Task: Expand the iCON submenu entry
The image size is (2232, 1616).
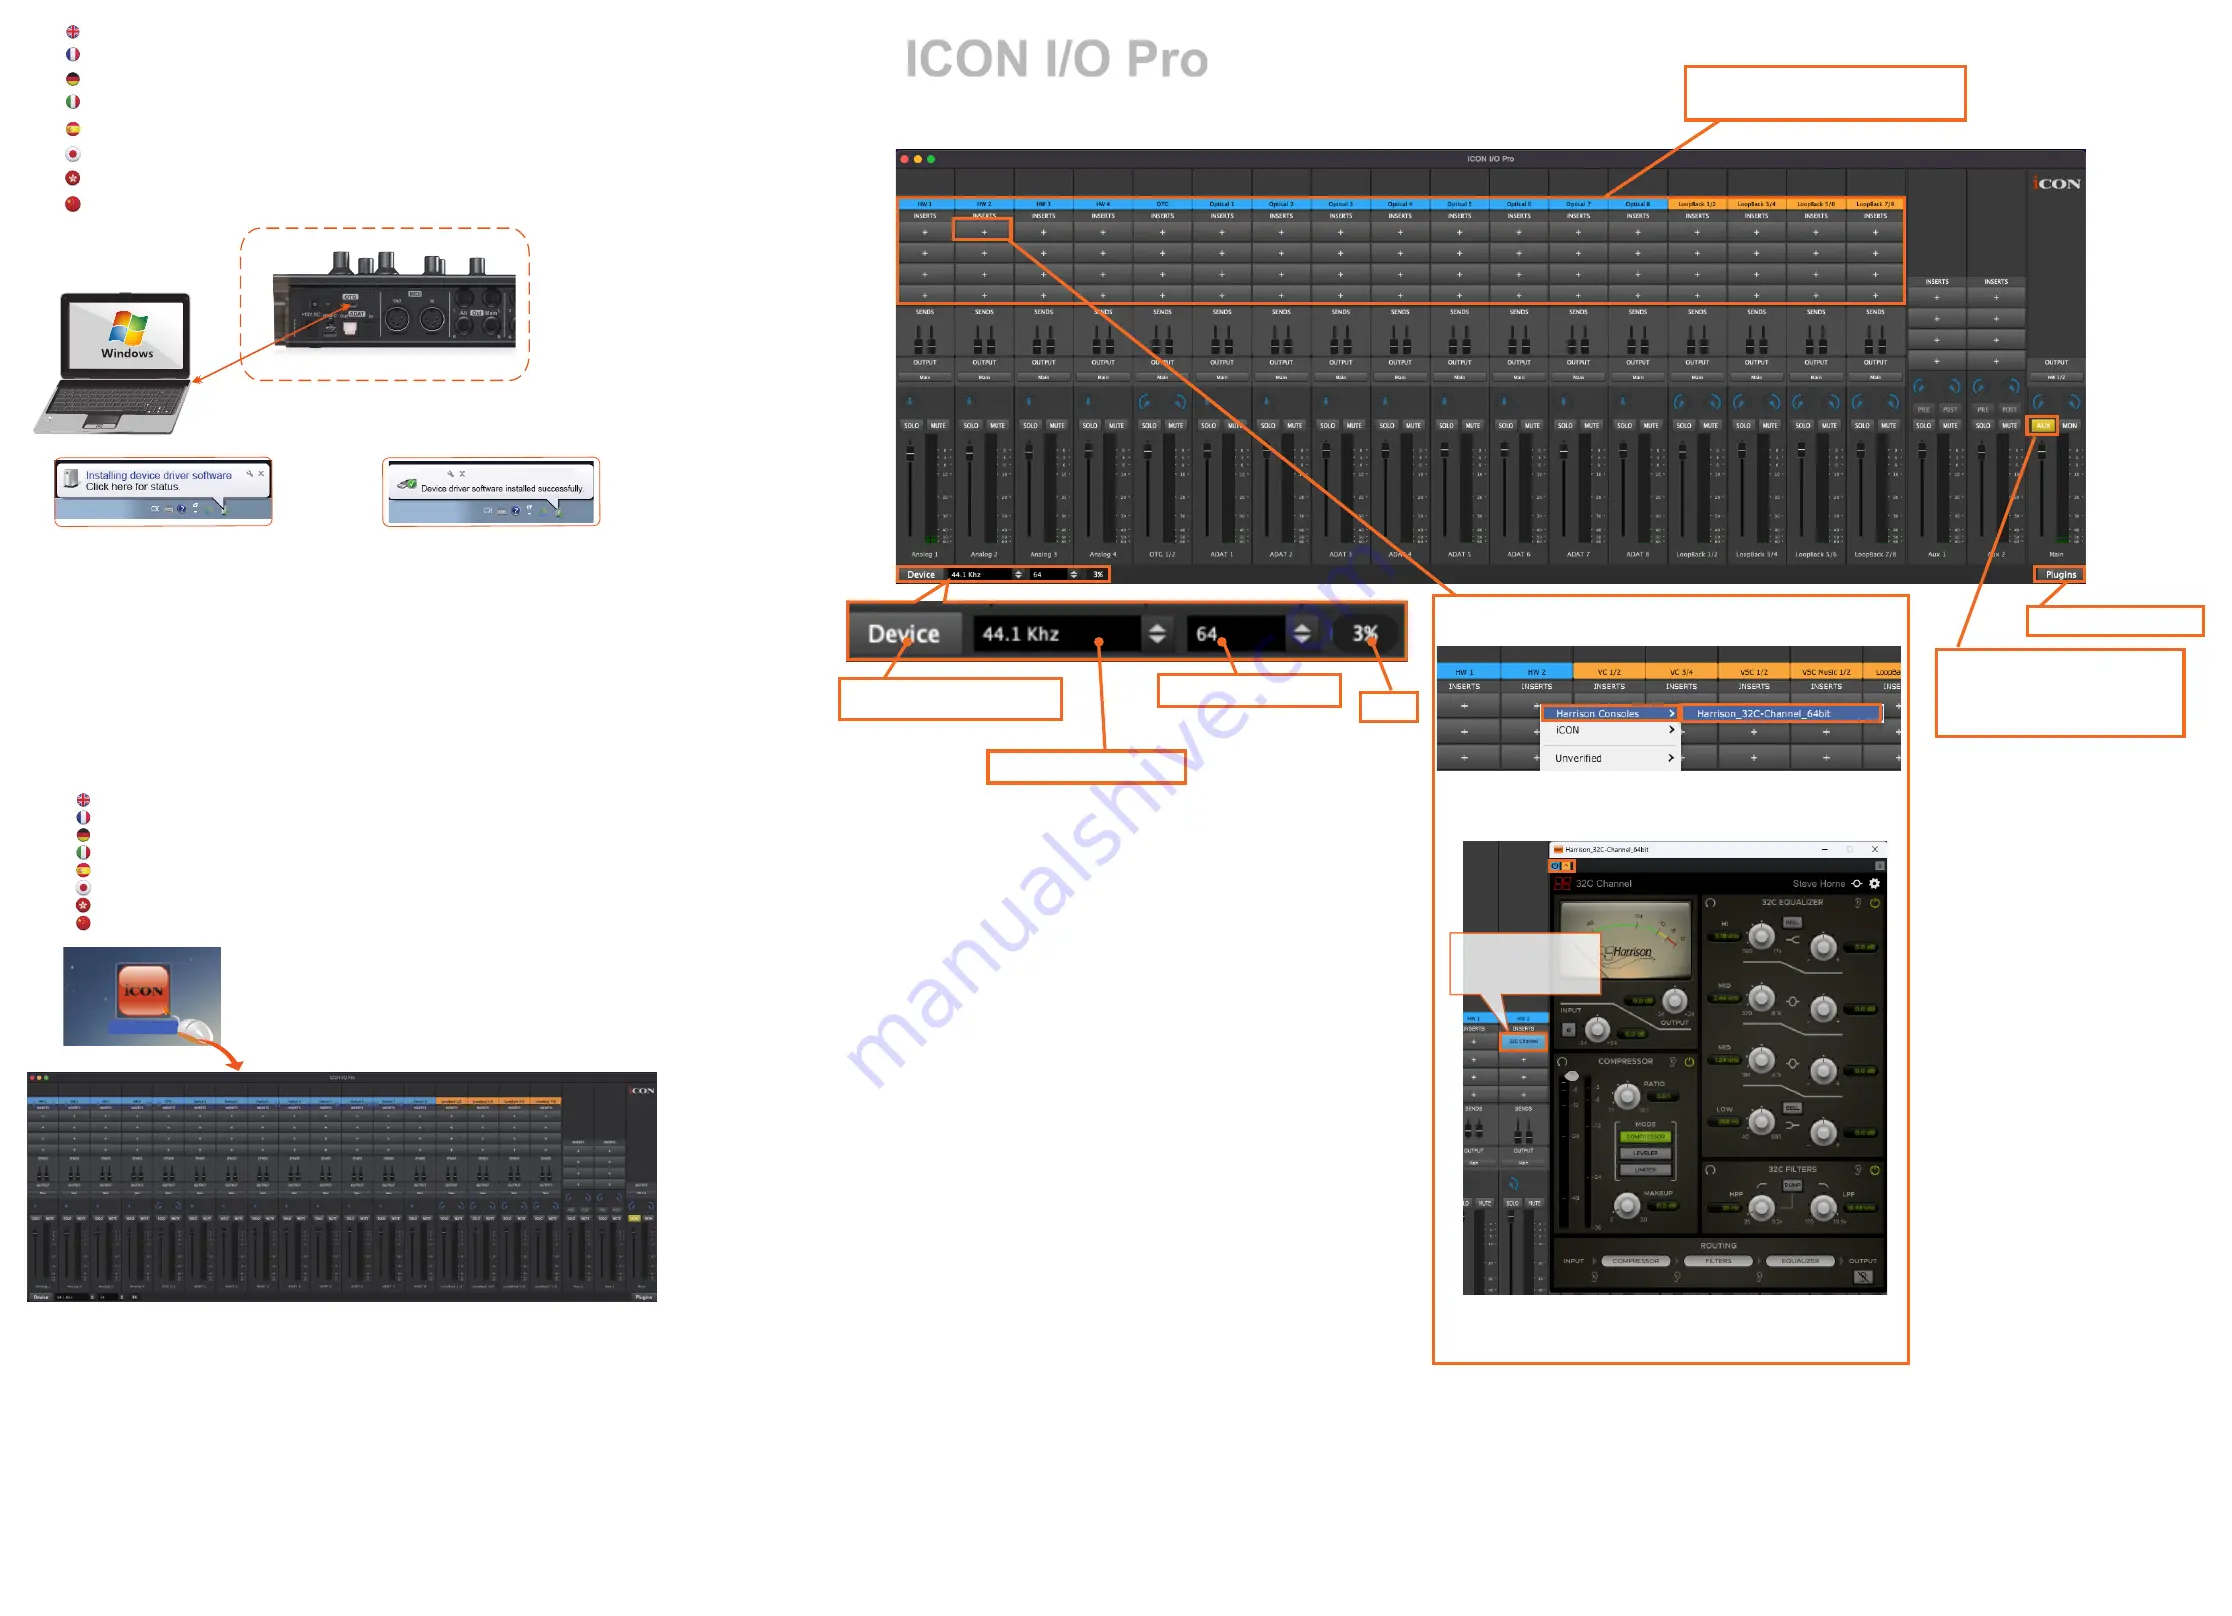Action: 1610,730
